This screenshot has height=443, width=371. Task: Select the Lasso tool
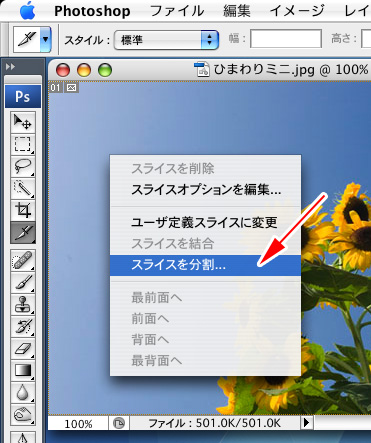pyautogui.click(x=23, y=166)
